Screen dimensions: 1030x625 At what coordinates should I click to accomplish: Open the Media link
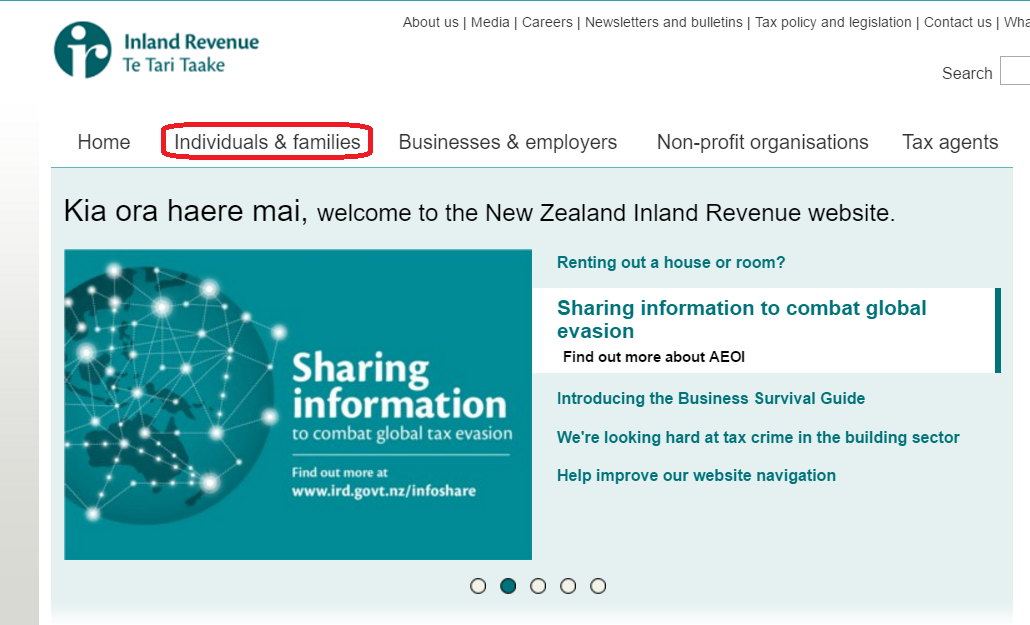490,22
